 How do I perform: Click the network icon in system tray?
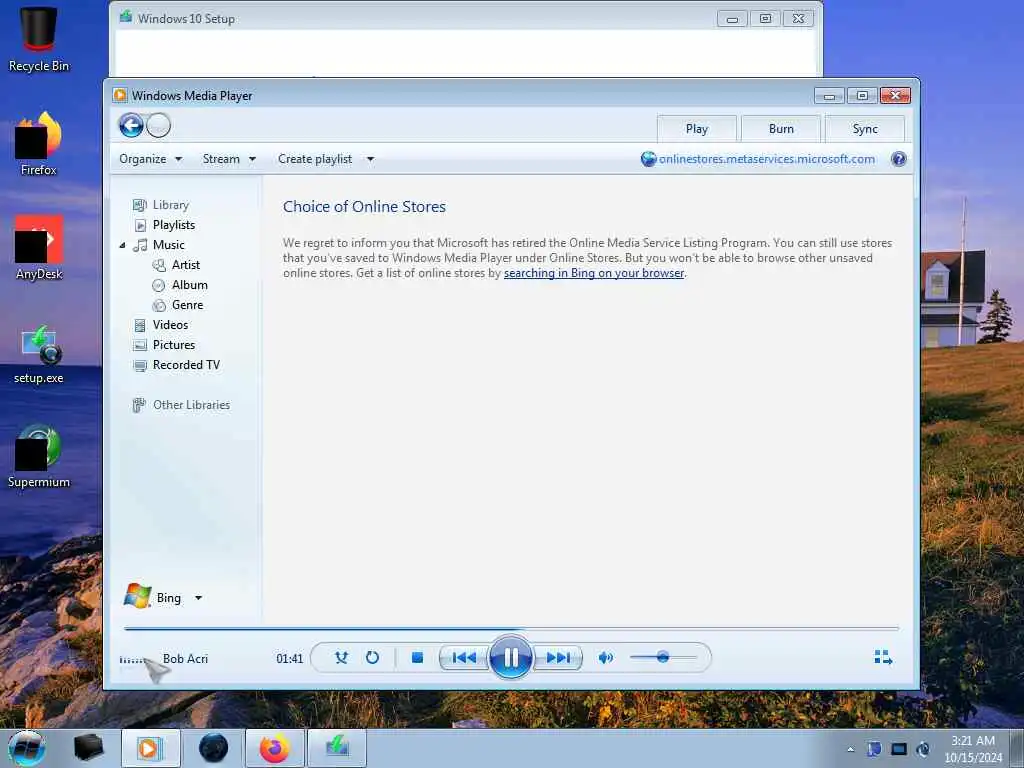click(899, 749)
